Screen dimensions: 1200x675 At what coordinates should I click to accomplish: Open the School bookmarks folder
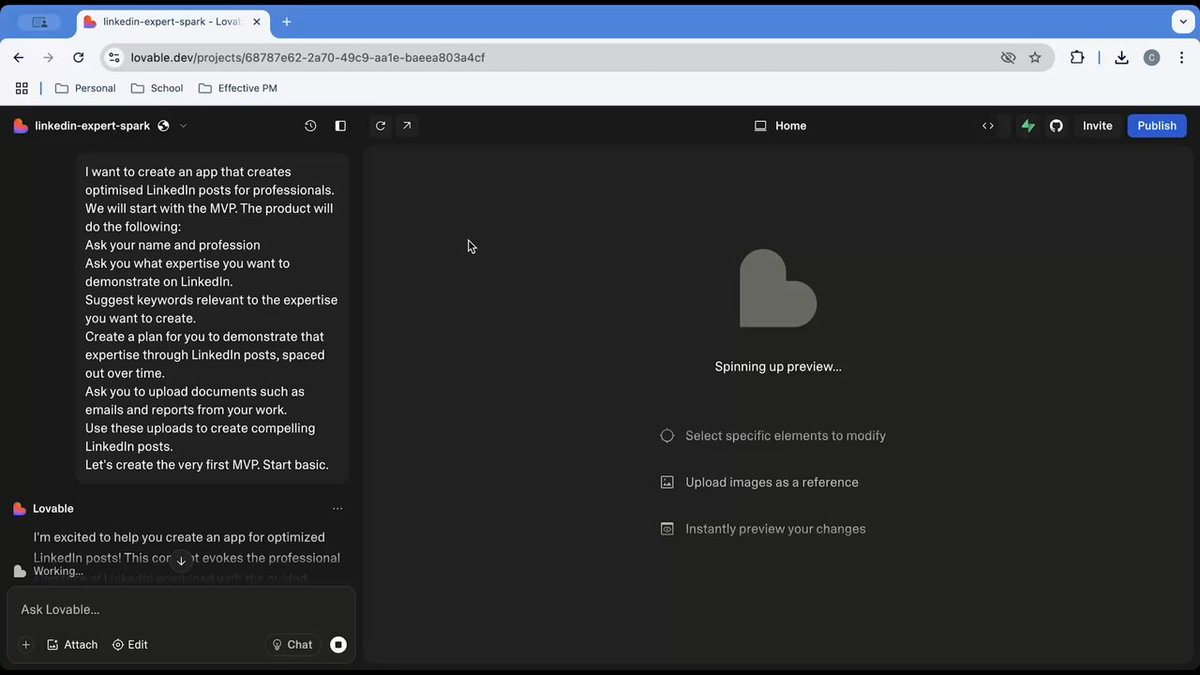[157, 88]
